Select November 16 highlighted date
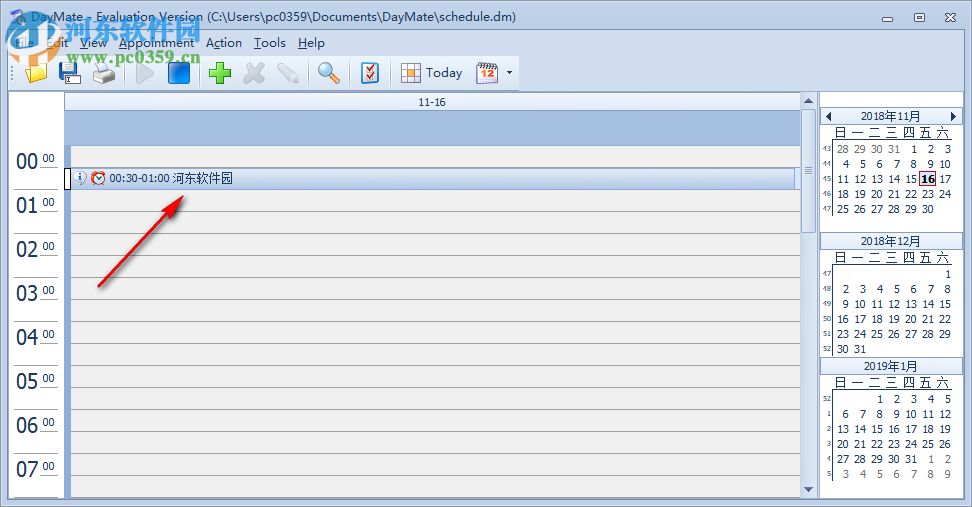 point(927,179)
